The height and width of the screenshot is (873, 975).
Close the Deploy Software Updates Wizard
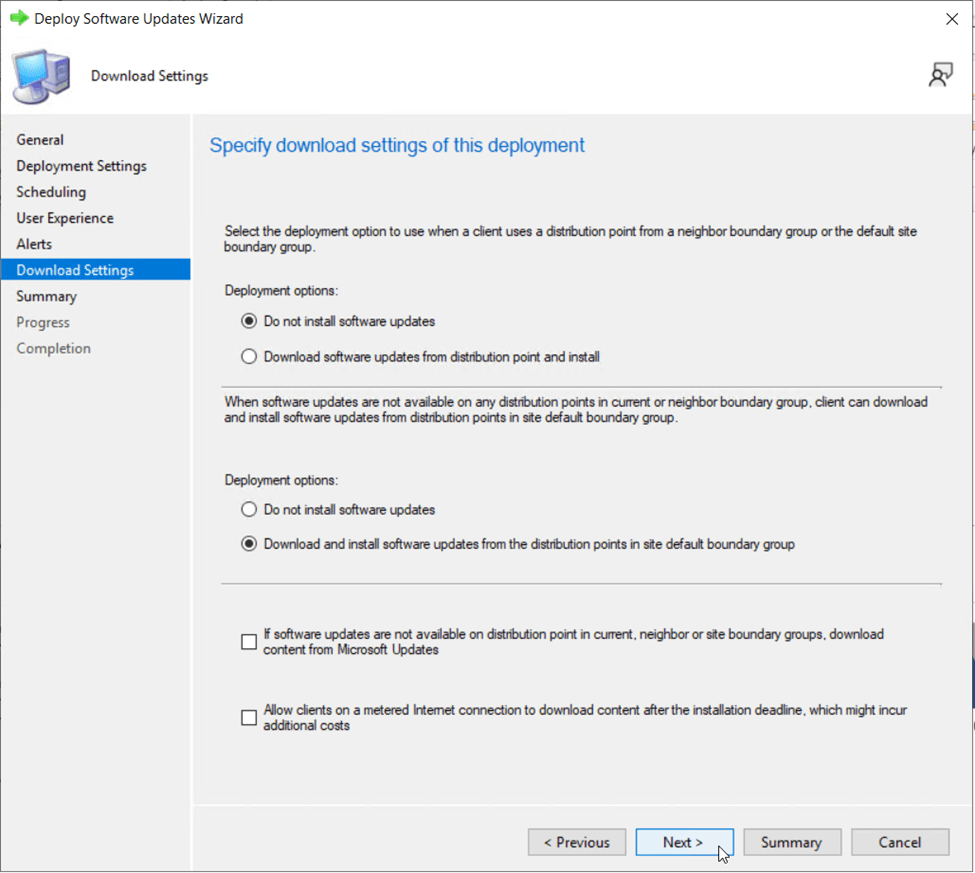[x=951, y=18]
